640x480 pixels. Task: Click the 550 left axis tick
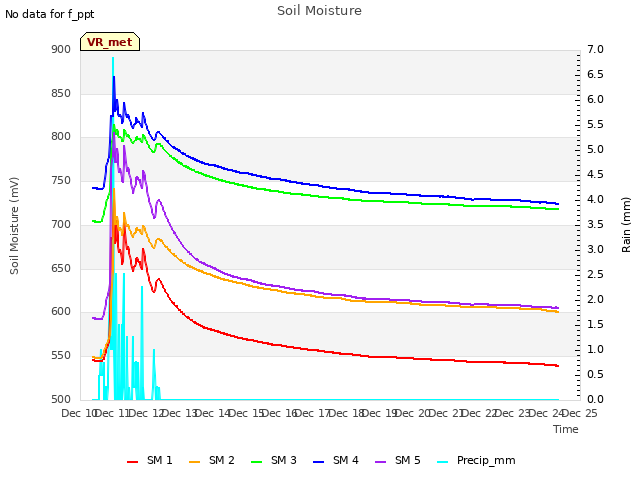pyautogui.click(x=61, y=356)
